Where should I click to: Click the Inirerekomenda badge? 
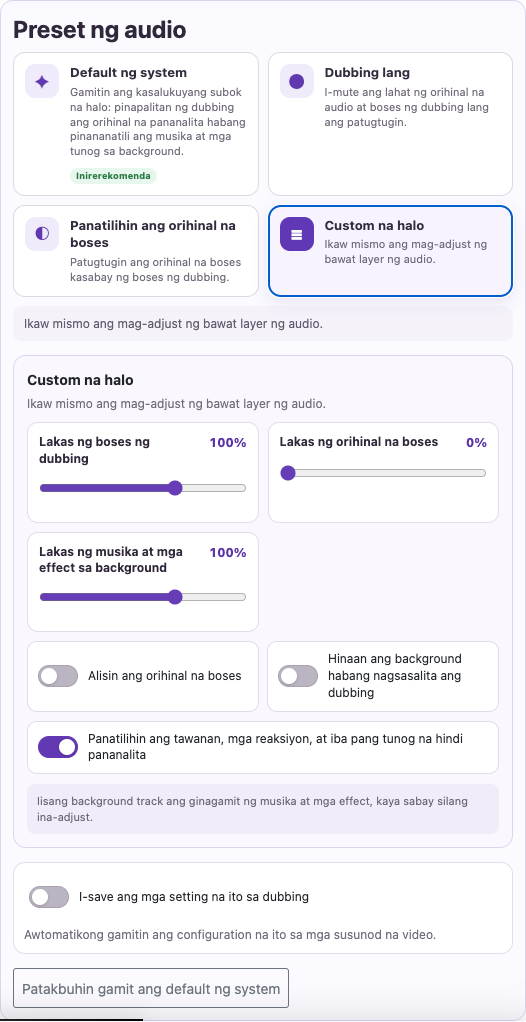[113, 176]
